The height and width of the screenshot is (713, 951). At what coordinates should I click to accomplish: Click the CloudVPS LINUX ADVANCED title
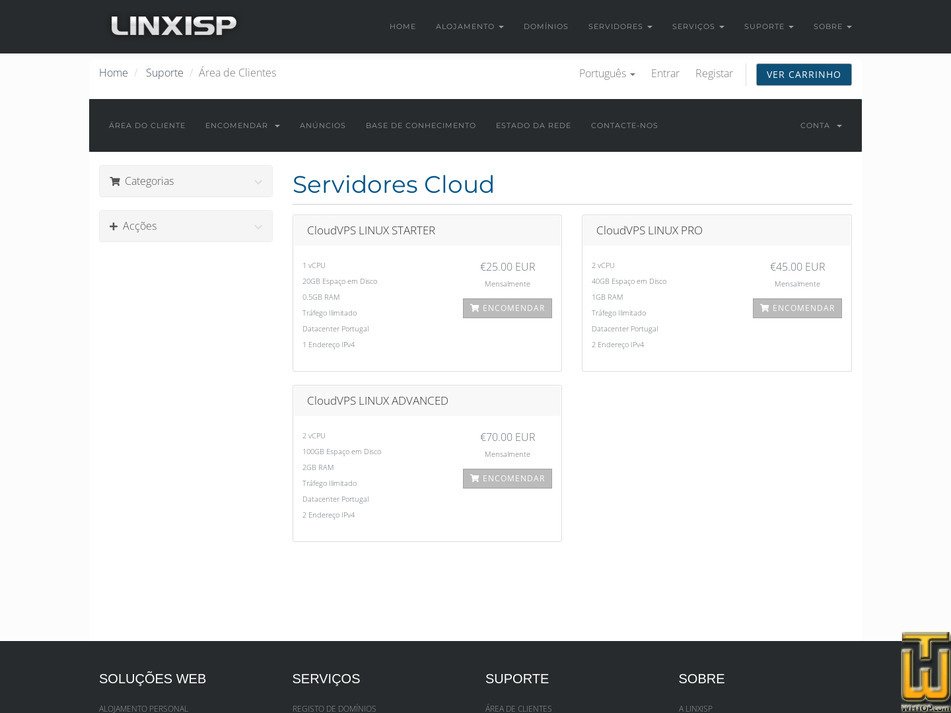click(377, 401)
